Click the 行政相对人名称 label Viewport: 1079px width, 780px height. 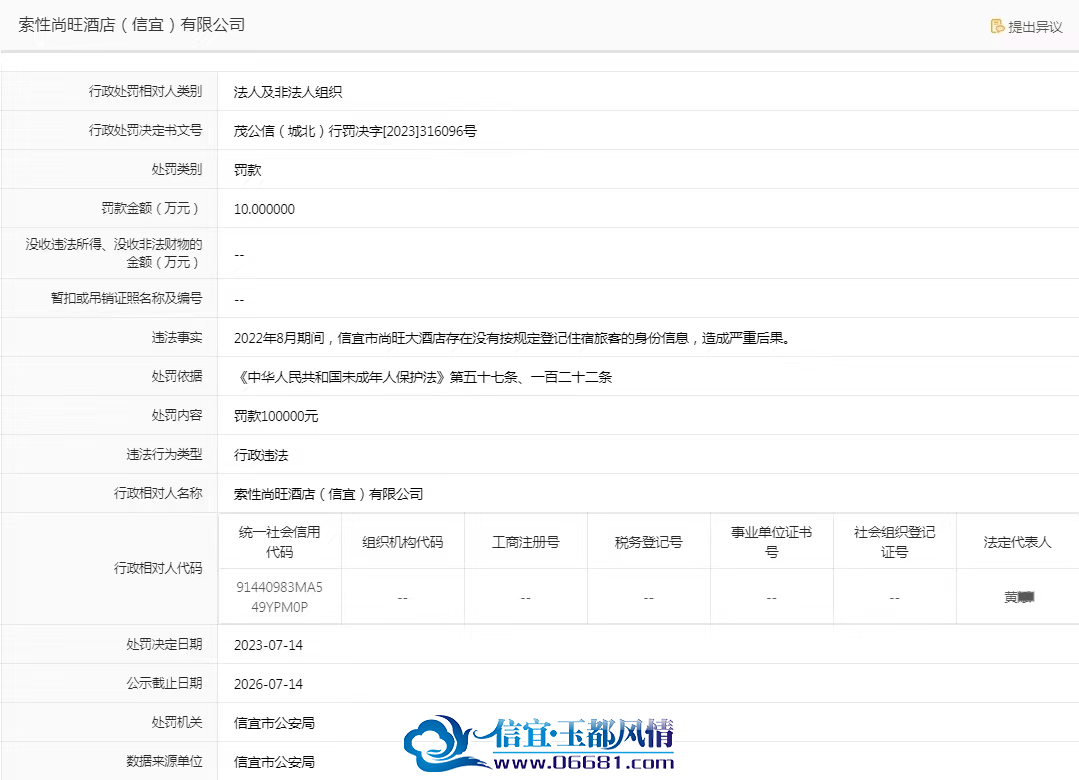(158, 493)
